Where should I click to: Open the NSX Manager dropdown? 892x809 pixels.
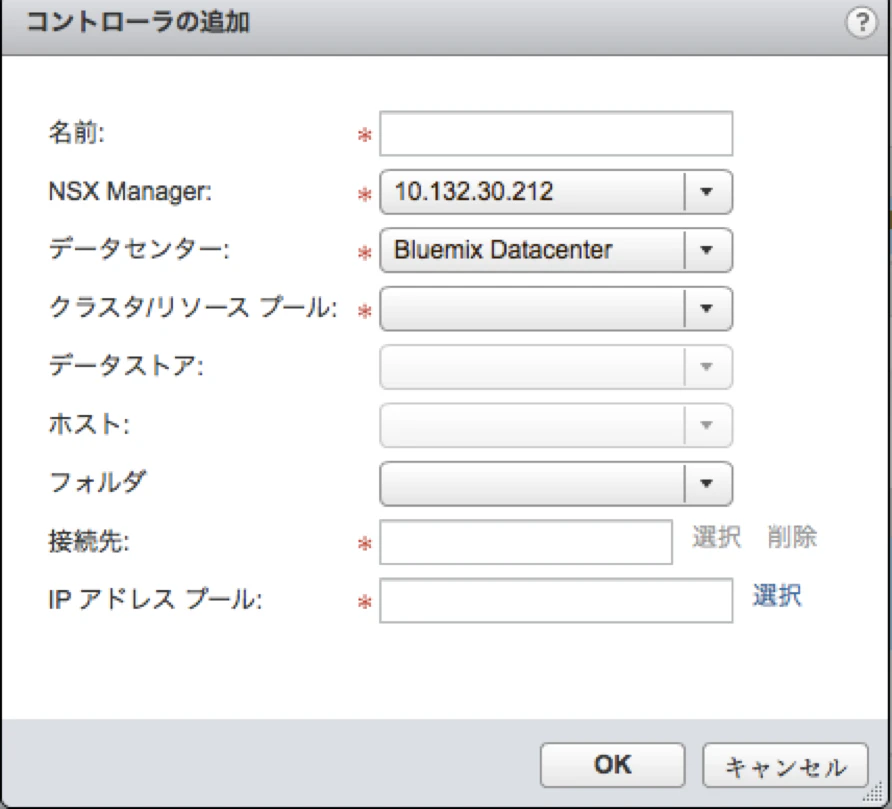tap(556, 192)
